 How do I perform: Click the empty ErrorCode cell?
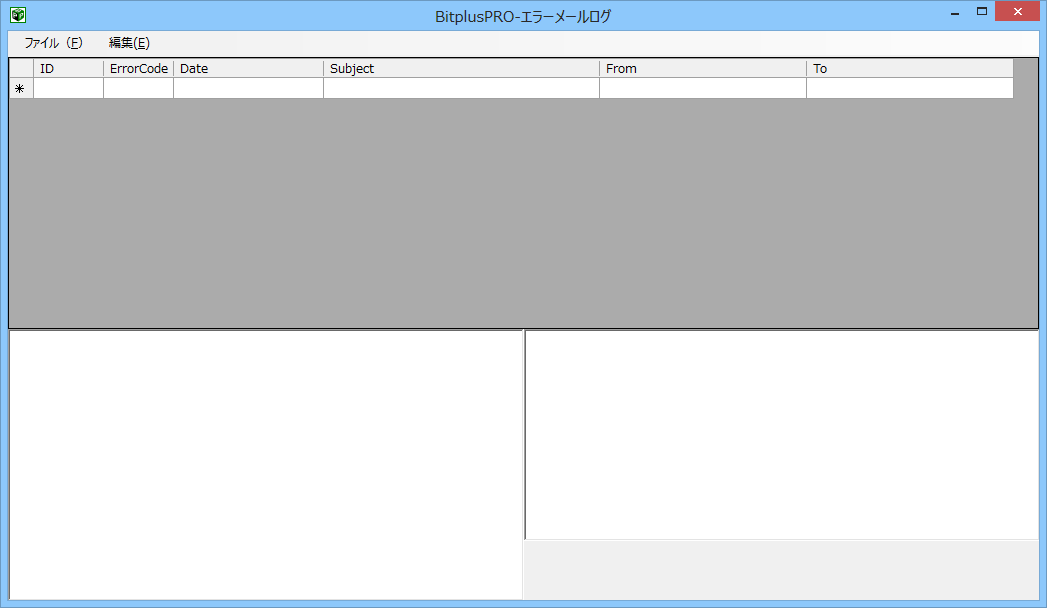[x=138, y=89]
